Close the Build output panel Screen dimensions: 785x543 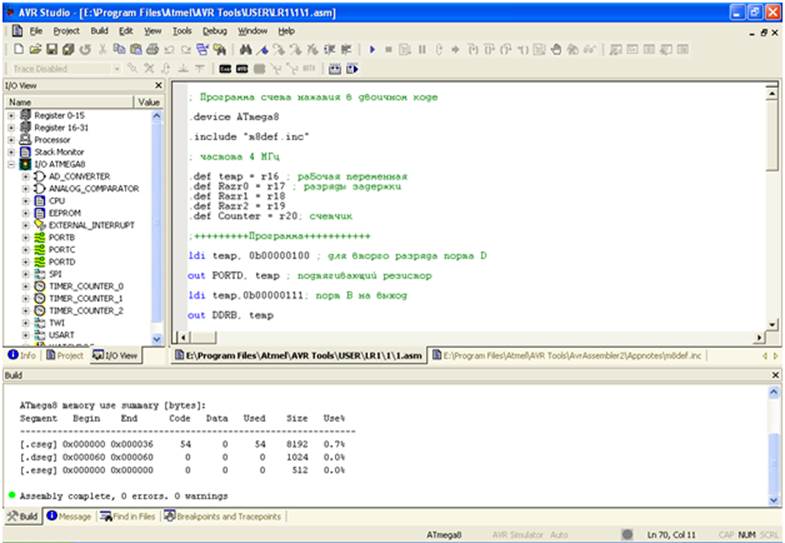point(775,375)
